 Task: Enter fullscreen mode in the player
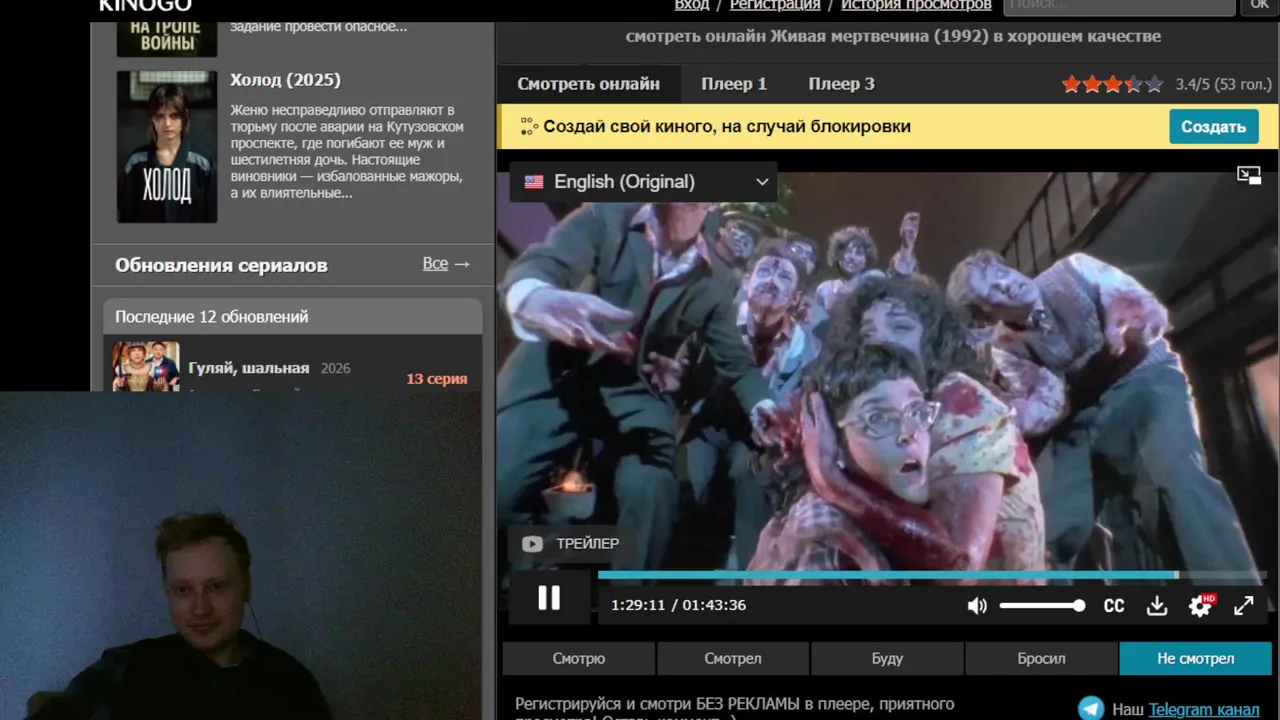coord(1243,605)
